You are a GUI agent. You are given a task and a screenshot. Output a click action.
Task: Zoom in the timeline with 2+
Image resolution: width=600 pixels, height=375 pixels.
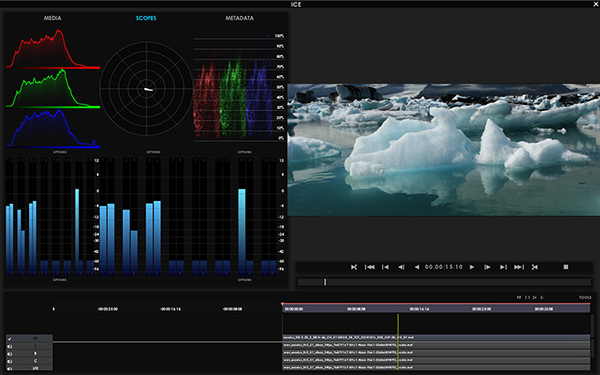coord(535,297)
